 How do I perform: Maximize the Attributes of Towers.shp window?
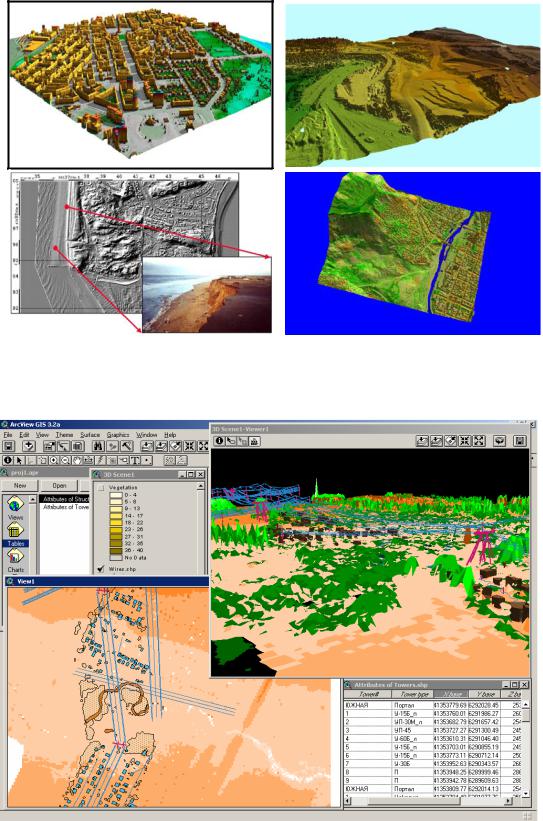click(x=514, y=684)
